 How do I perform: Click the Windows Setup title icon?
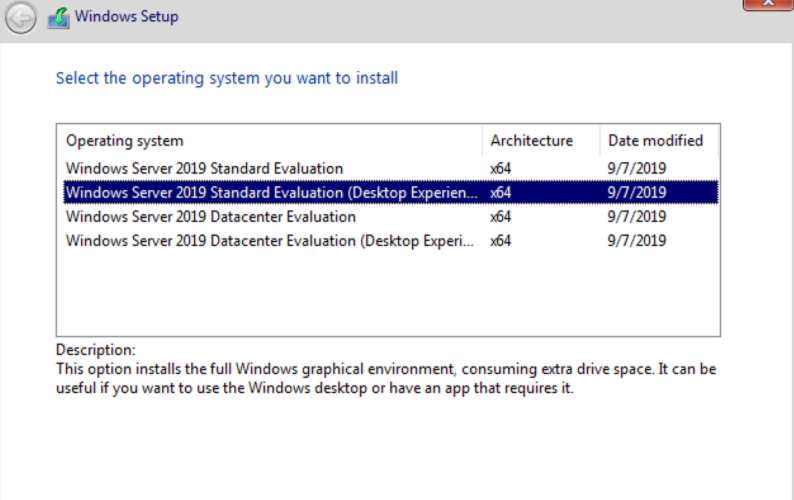pos(59,18)
